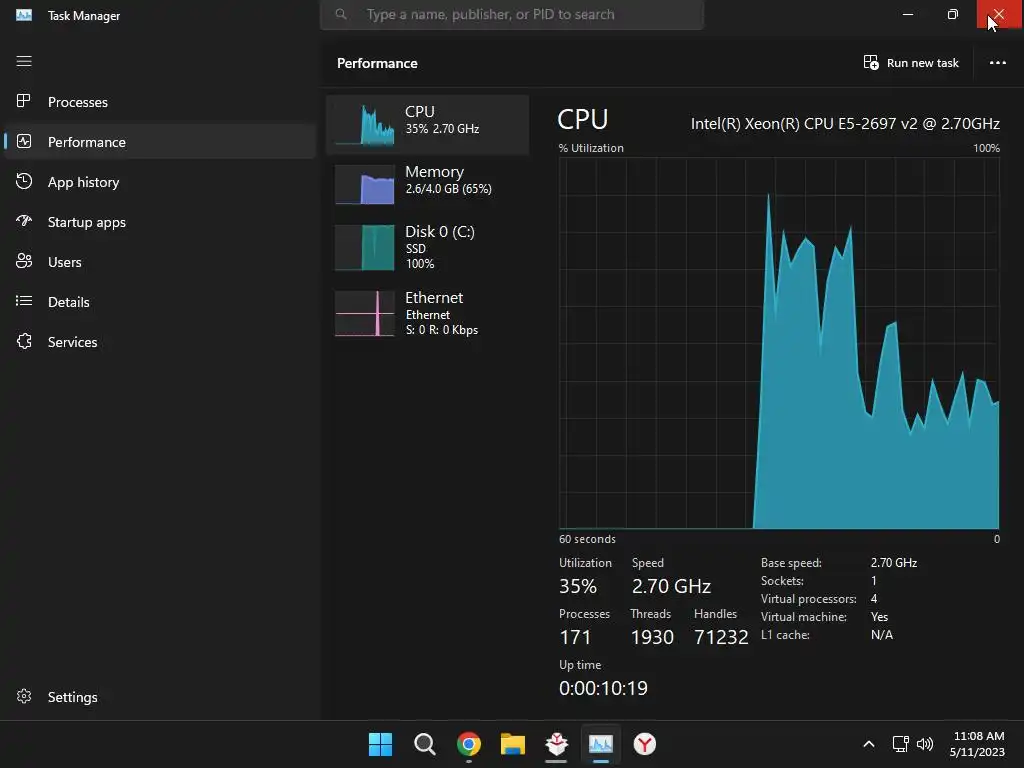The height and width of the screenshot is (768, 1024).
Task: Minimize the Task Manager window
Action: pos(908,14)
